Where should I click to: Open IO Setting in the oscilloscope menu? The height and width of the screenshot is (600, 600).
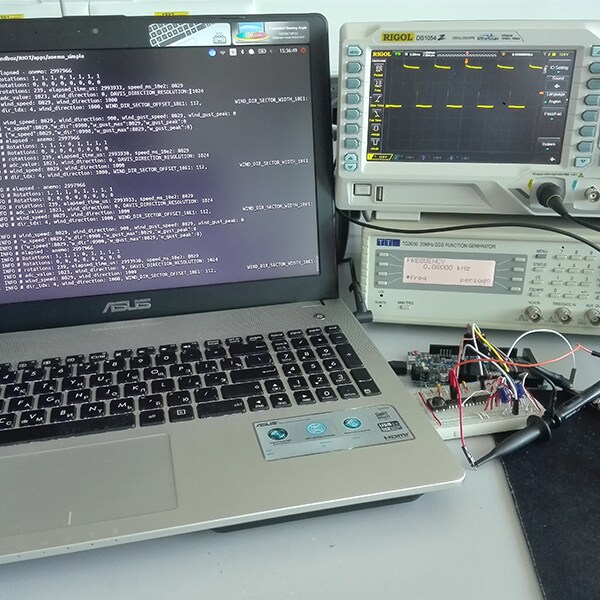coord(559,68)
